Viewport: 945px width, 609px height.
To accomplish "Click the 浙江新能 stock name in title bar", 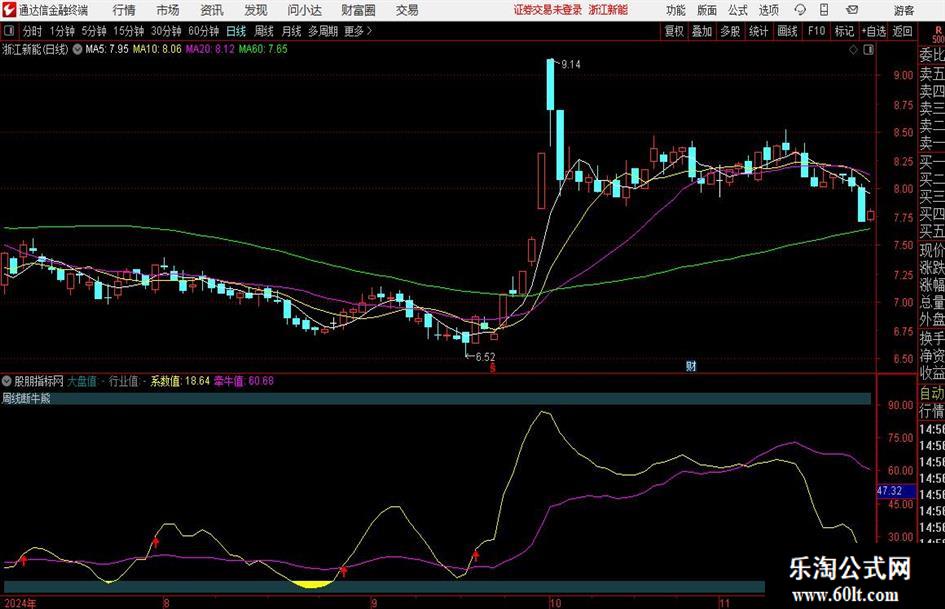I will tap(608, 10).
